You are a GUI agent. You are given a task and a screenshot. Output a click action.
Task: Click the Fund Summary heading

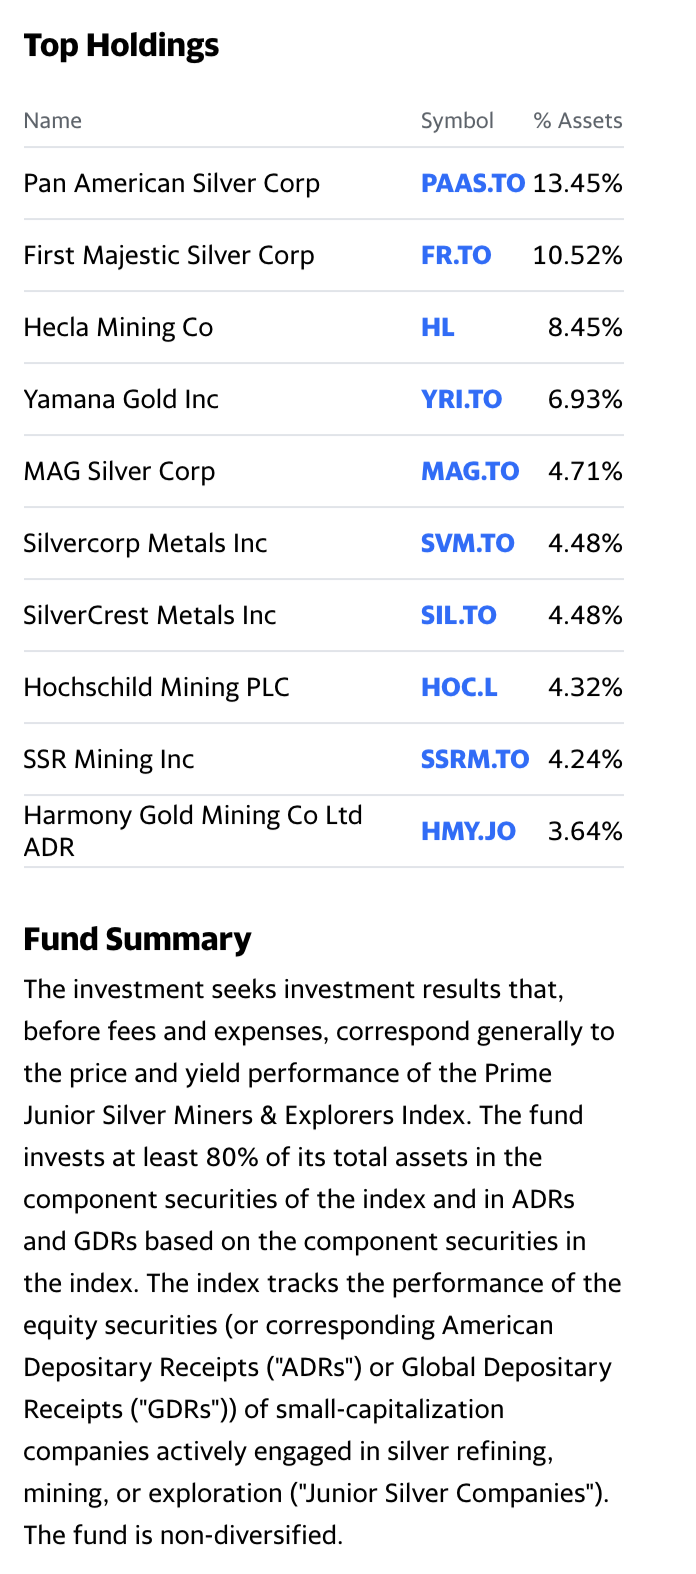pyautogui.click(x=137, y=939)
